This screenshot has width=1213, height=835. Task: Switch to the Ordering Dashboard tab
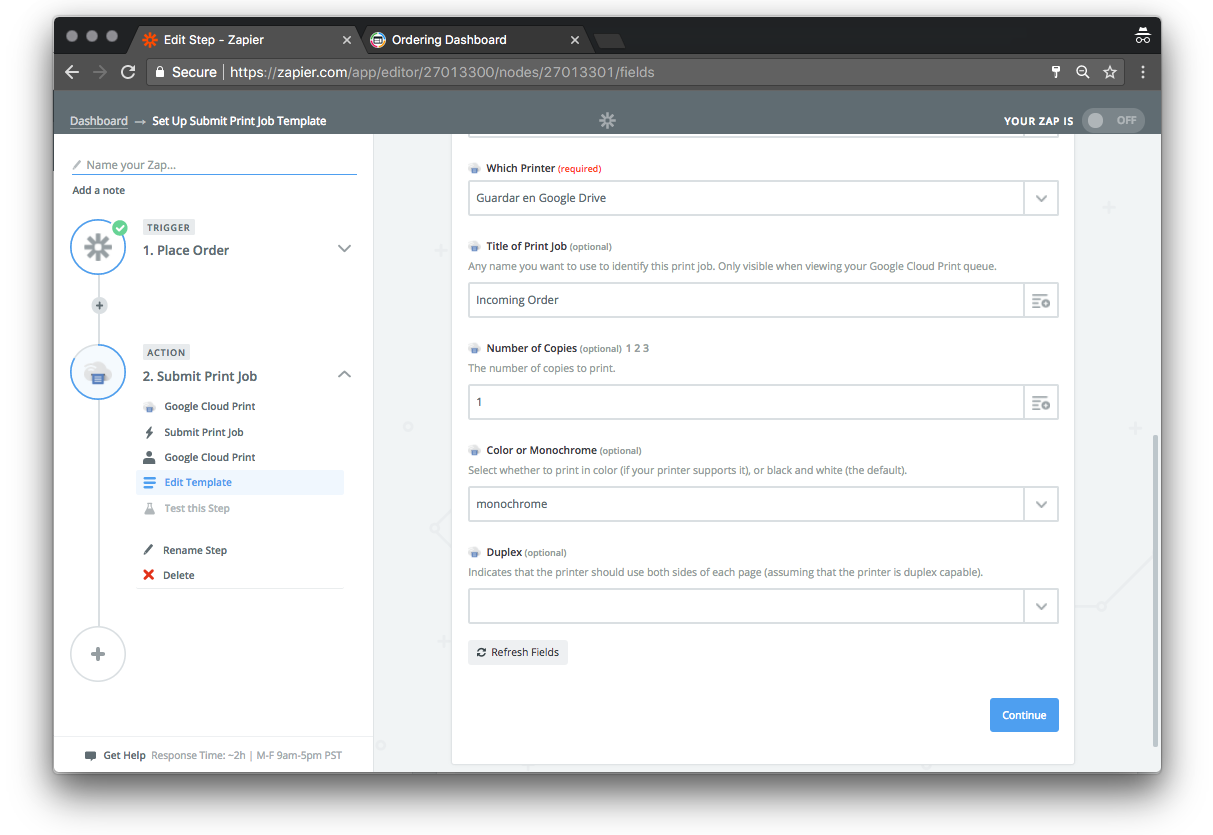[475, 40]
